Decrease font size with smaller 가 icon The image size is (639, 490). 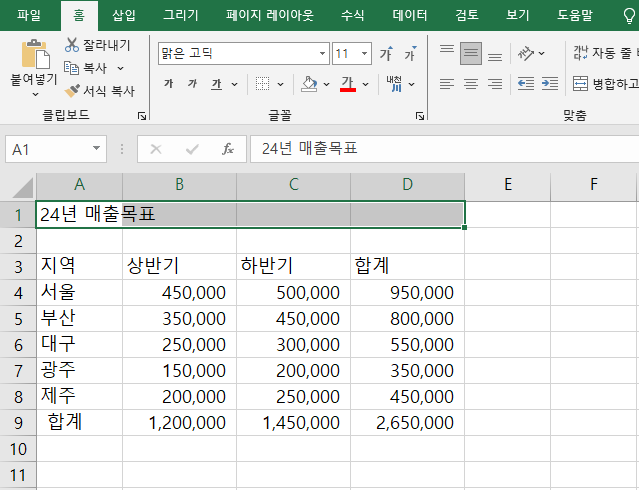click(x=410, y=53)
